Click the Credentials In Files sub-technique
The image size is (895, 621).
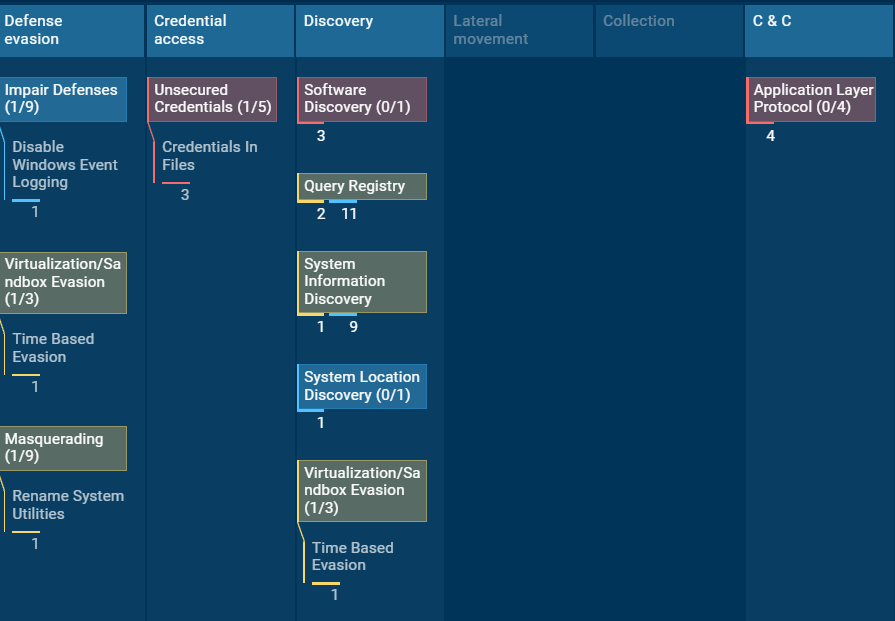point(209,156)
